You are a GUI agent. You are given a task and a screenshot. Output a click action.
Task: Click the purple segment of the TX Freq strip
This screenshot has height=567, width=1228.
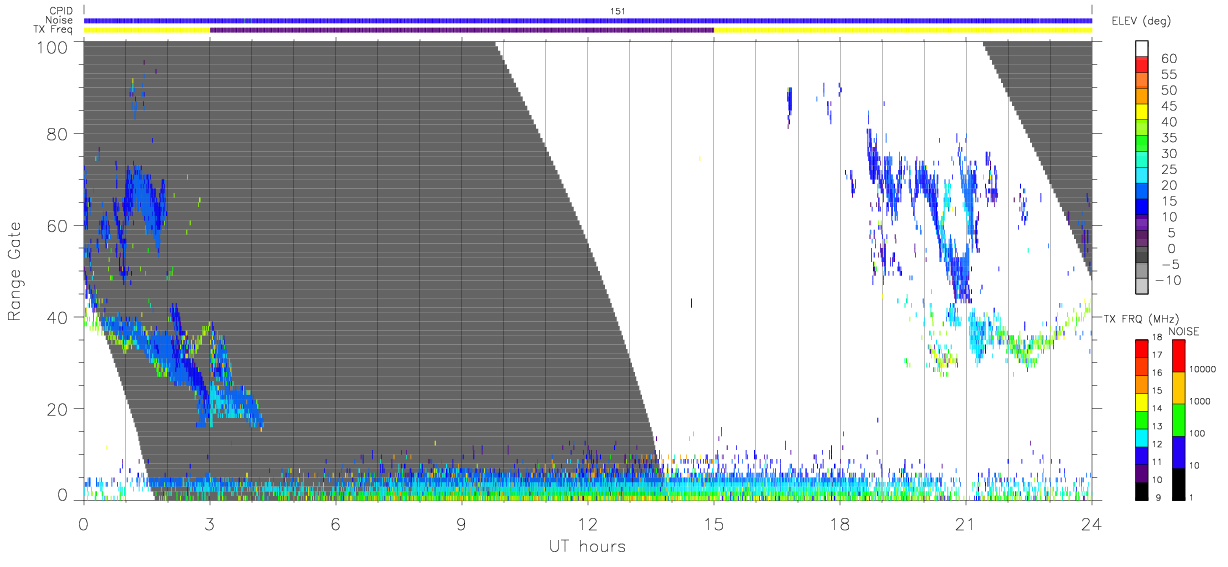pyautogui.click(x=462, y=30)
